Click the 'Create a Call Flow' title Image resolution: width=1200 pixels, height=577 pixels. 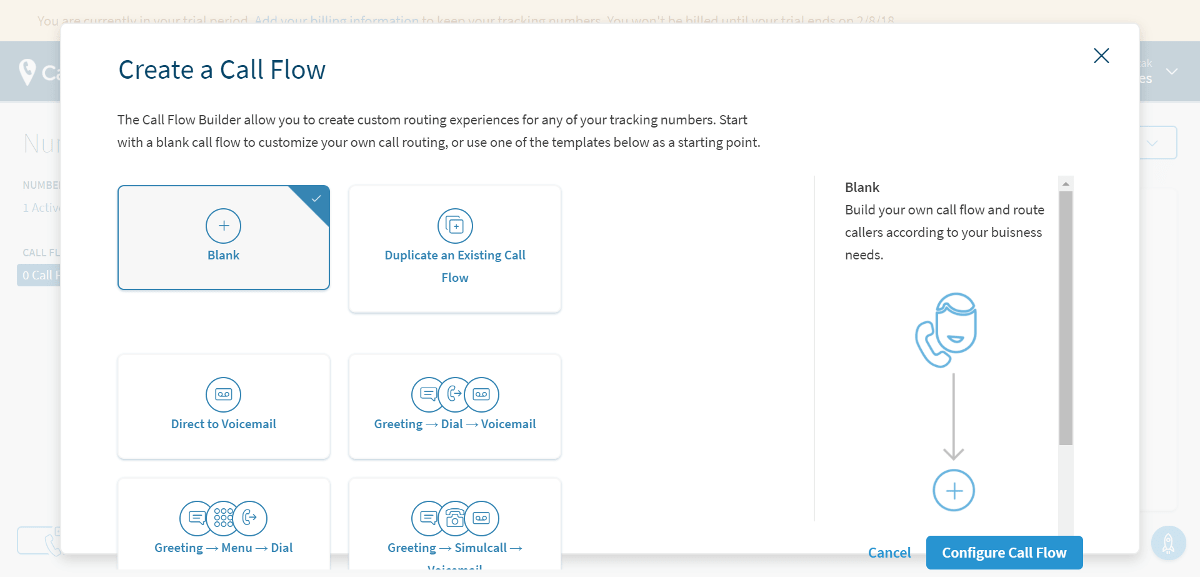(222, 70)
